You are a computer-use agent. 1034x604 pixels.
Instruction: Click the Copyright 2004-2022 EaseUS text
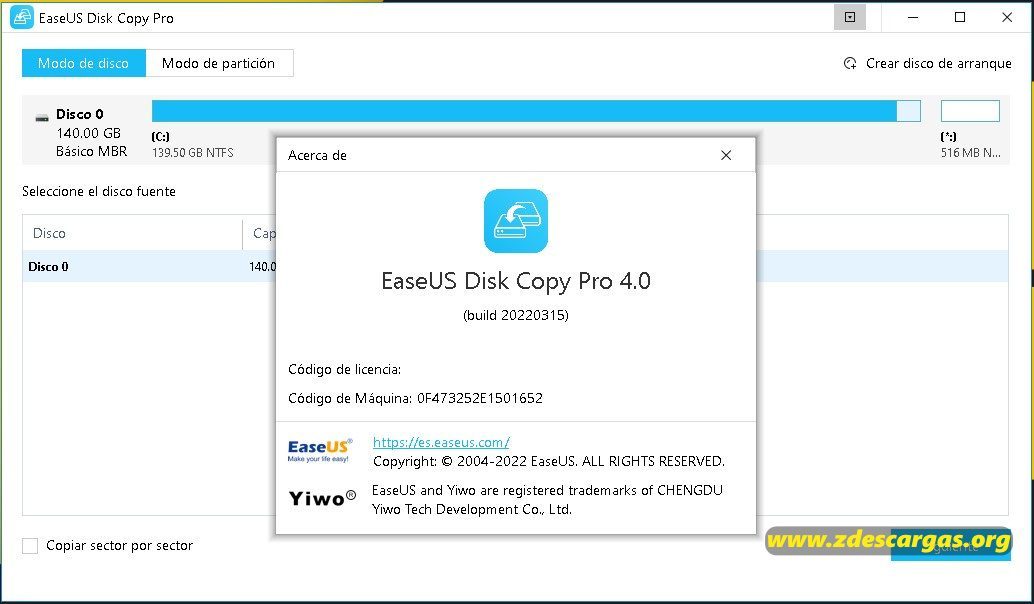549,462
